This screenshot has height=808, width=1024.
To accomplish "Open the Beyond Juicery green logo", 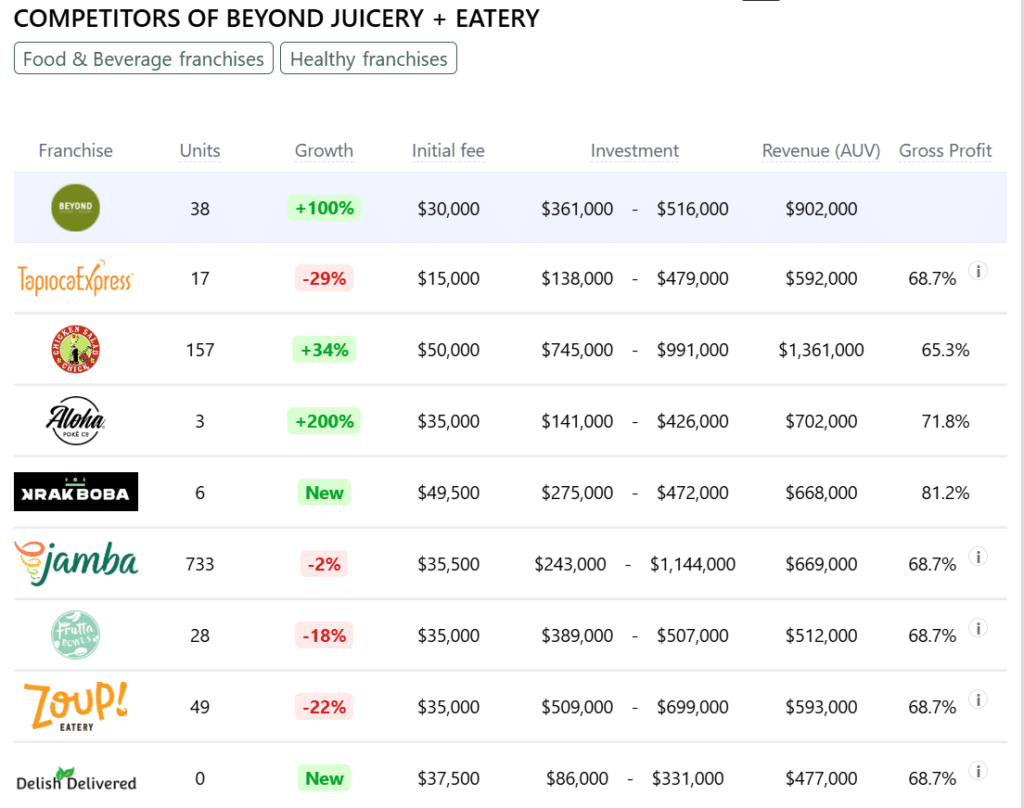I will [75, 208].
